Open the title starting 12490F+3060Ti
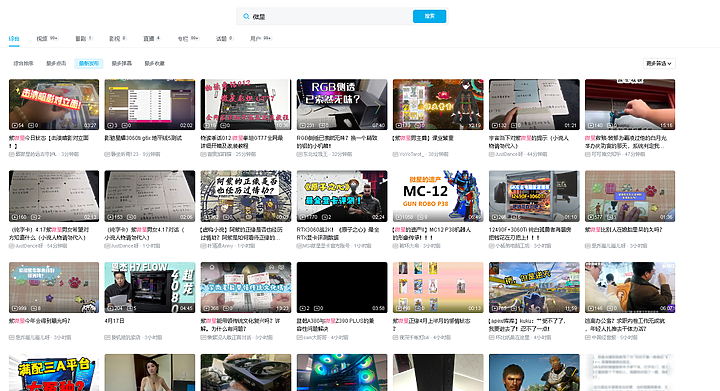This screenshot has height=391, width=720. pyautogui.click(x=530, y=234)
